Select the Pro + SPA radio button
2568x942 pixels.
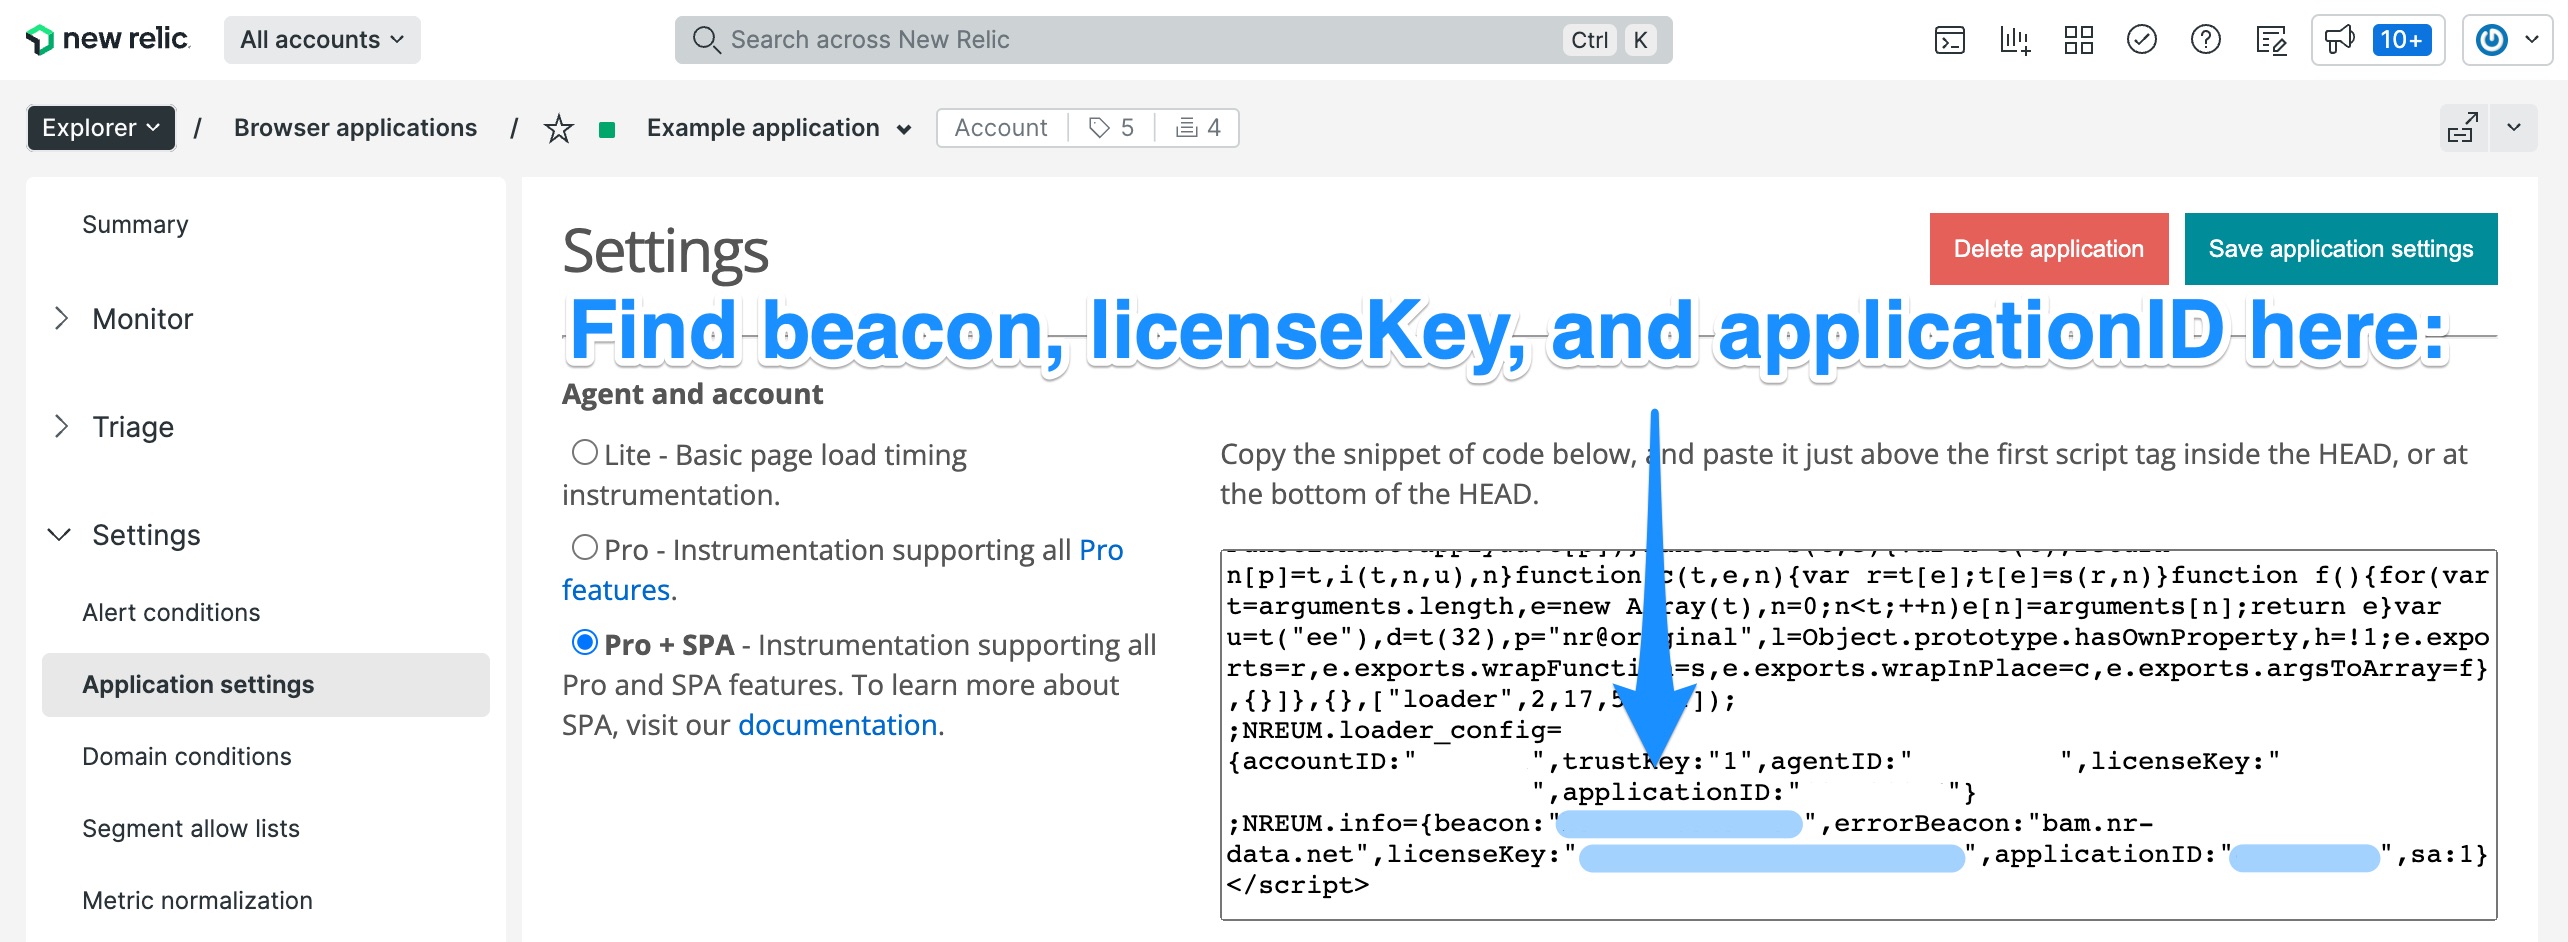pyautogui.click(x=585, y=642)
